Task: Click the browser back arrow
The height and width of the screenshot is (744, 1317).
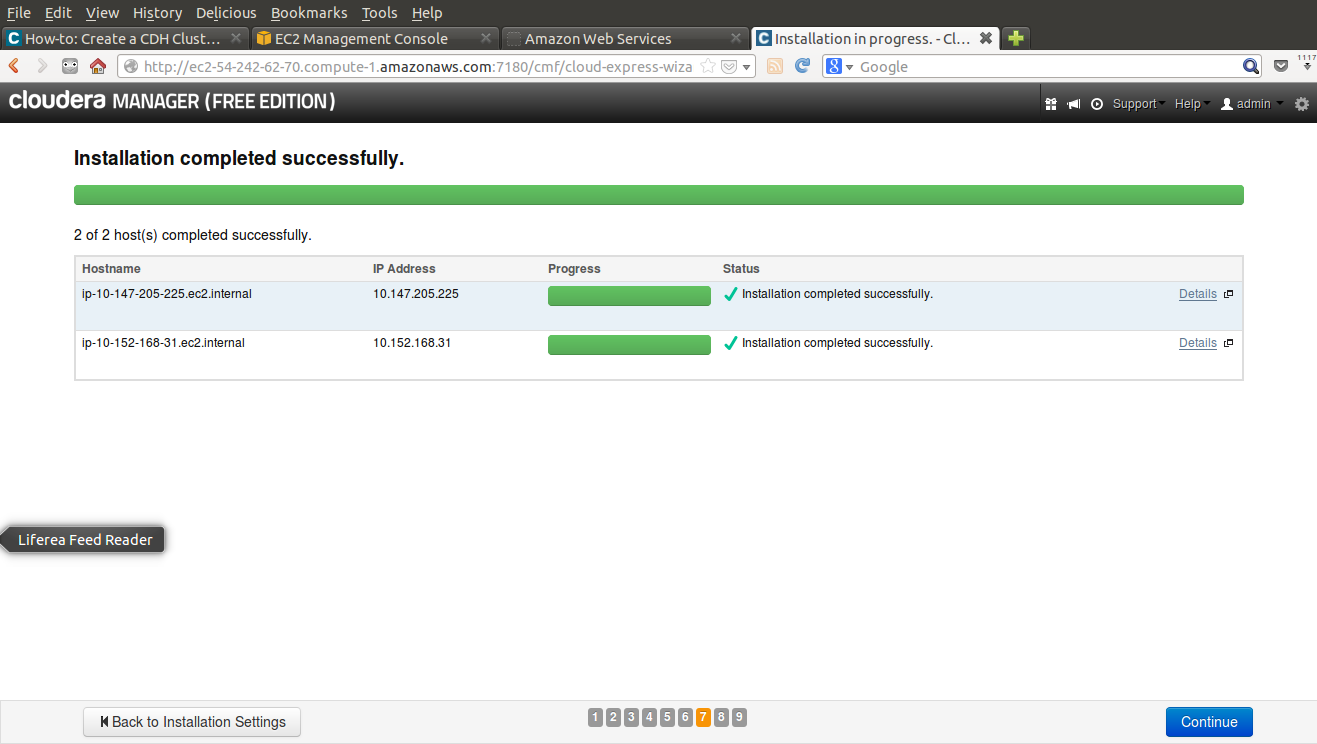Action: pos(14,66)
